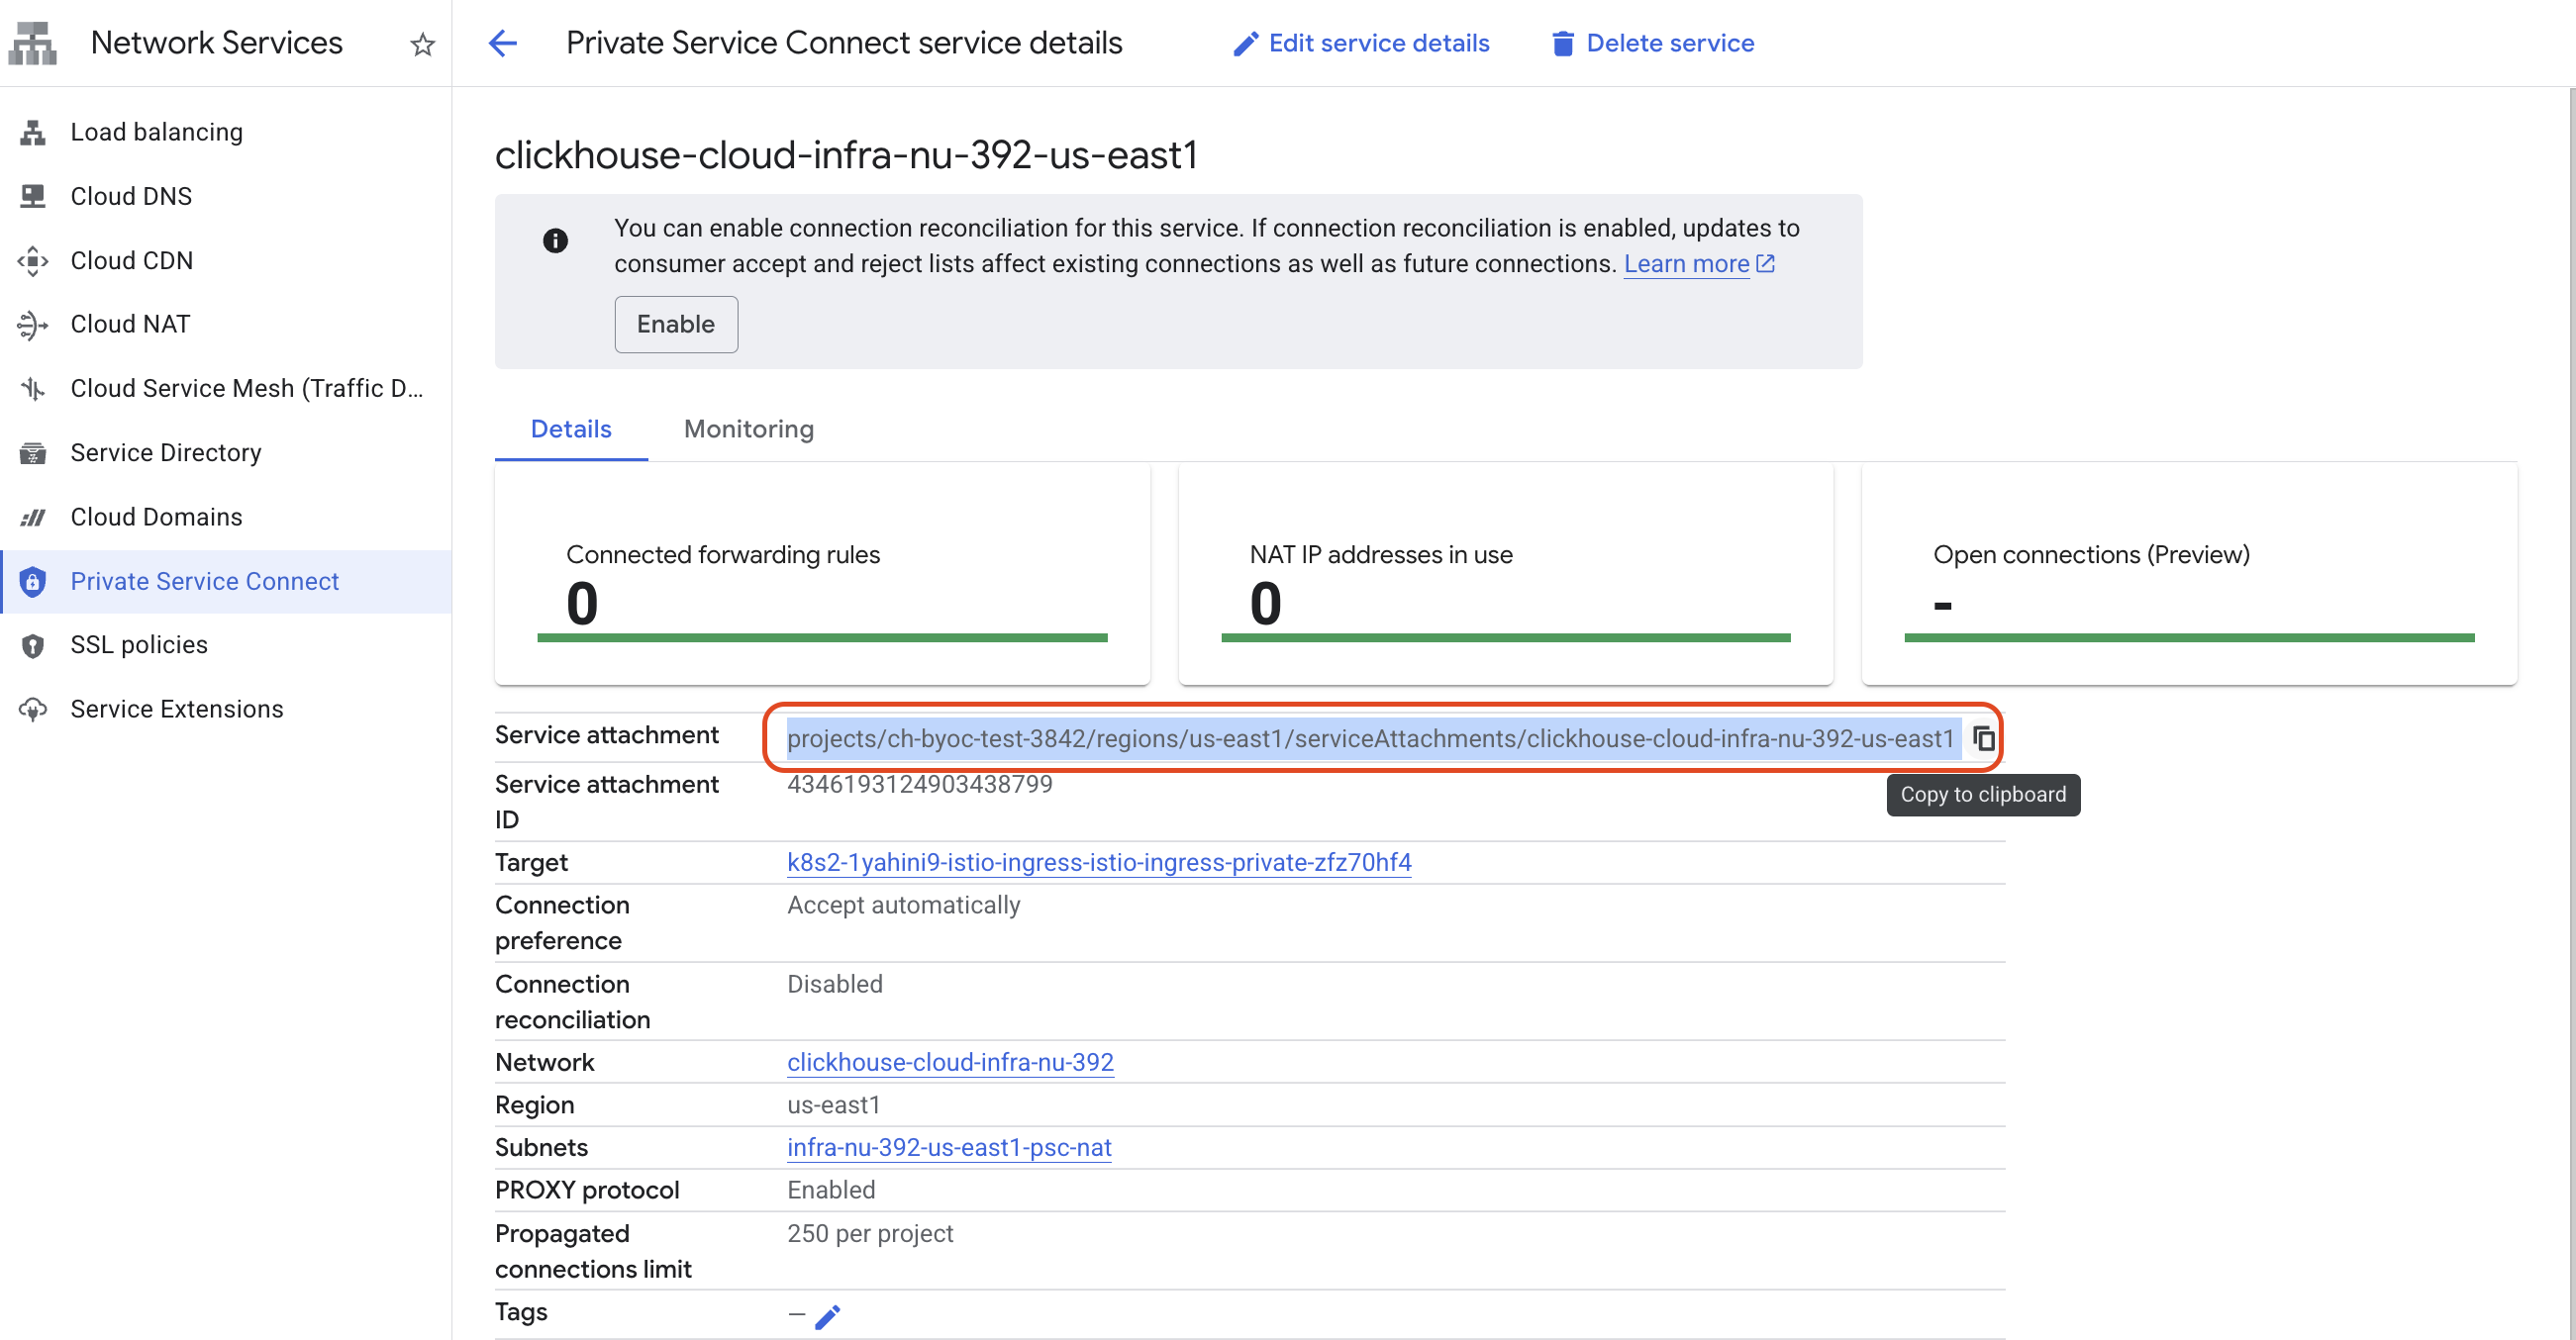The width and height of the screenshot is (2576, 1340).
Task: Go to Cloud Domains section
Action: click(156, 517)
